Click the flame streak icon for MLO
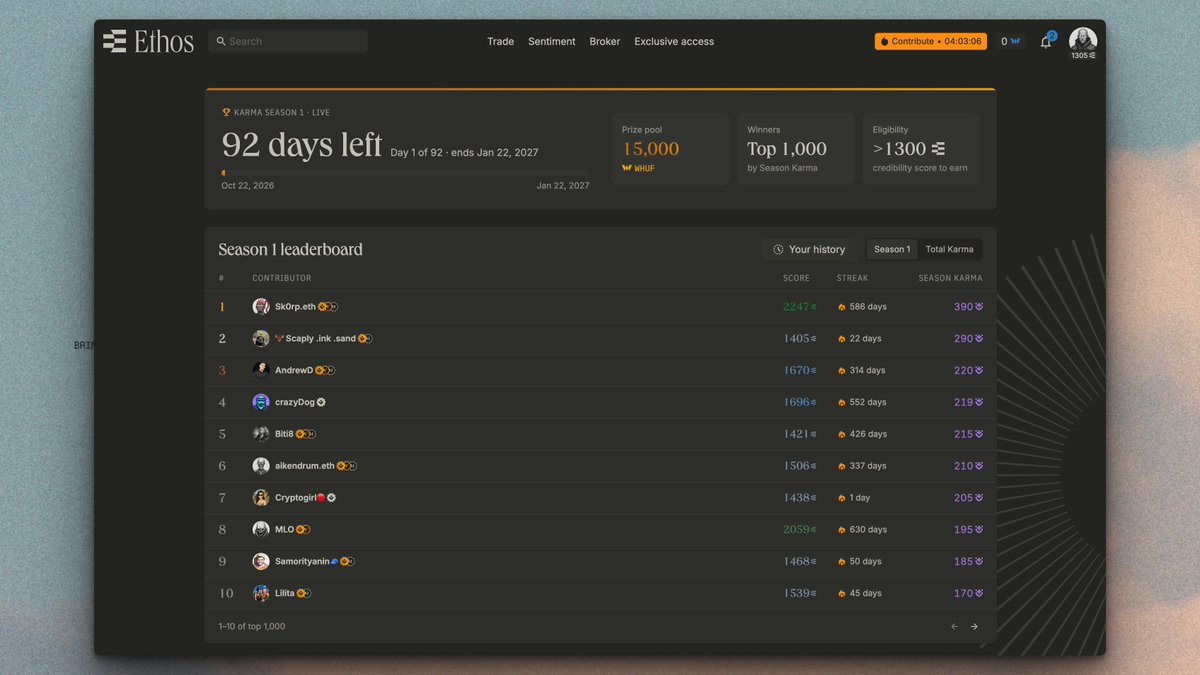Image resolution: width=1200 pixels, height=675 pixels. (842, 530)
